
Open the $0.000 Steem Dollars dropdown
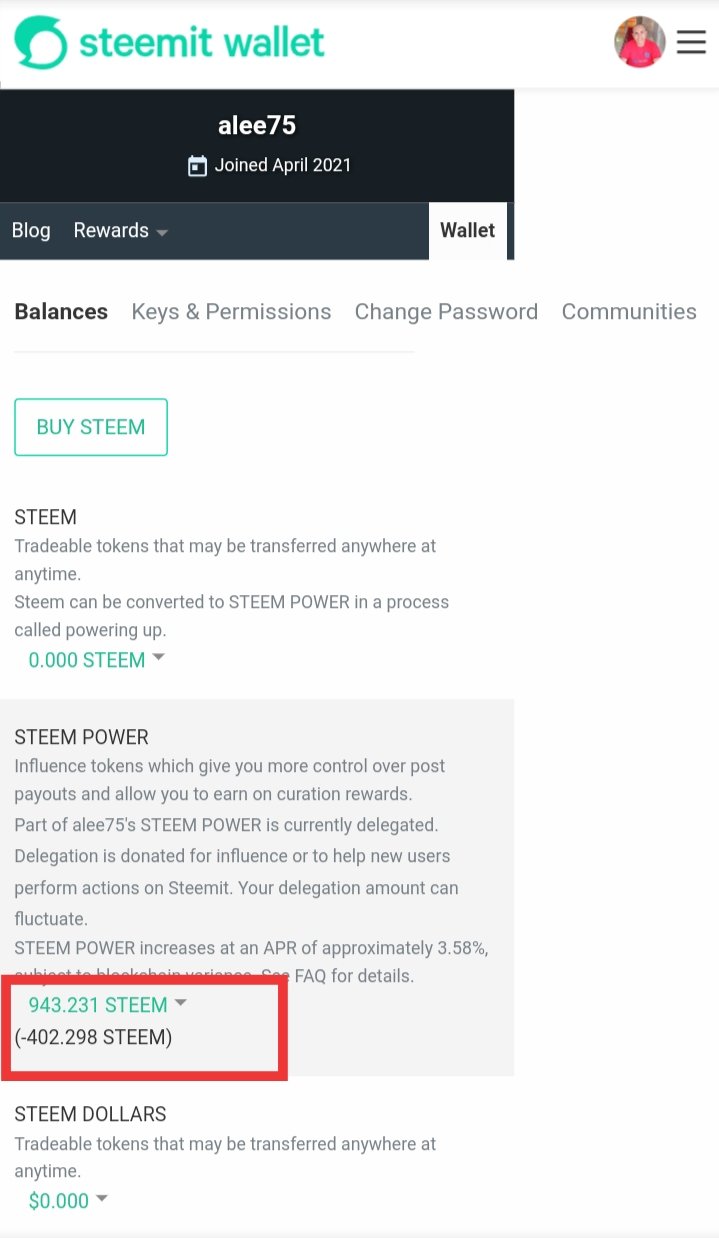click(x=68, y=1201)
